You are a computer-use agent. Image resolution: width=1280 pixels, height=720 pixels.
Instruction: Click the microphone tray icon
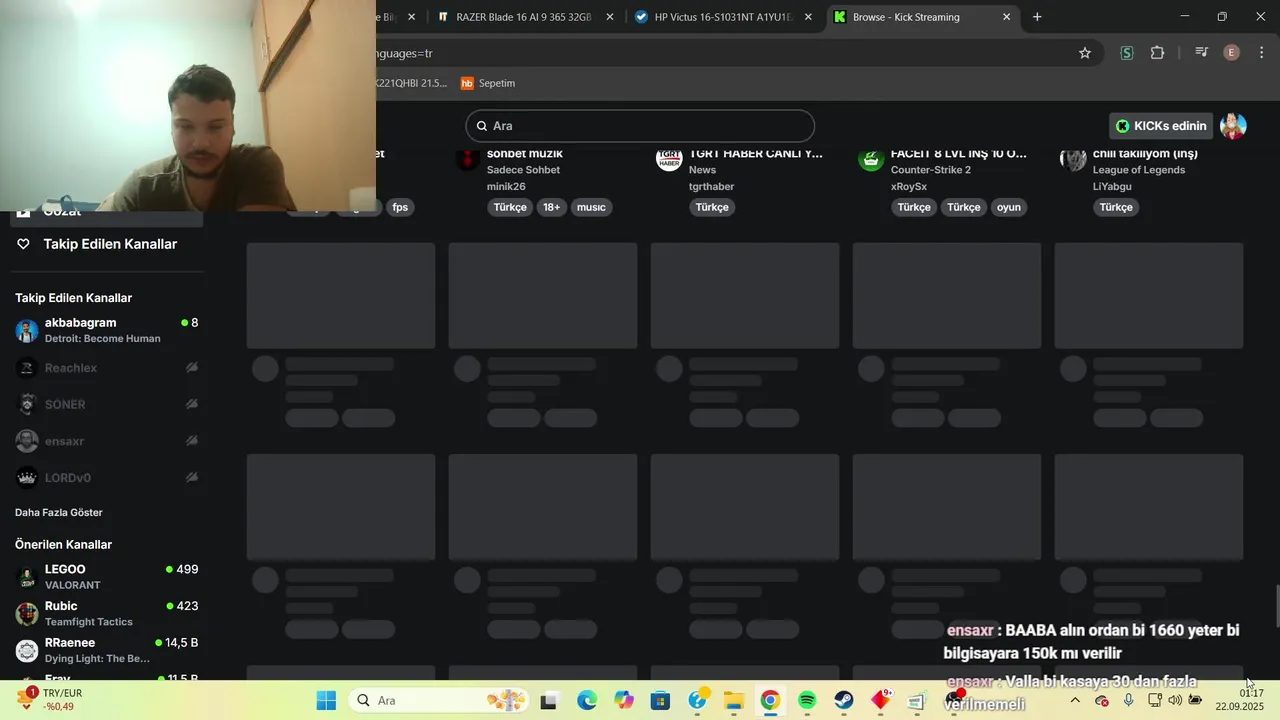(1128, 700)
